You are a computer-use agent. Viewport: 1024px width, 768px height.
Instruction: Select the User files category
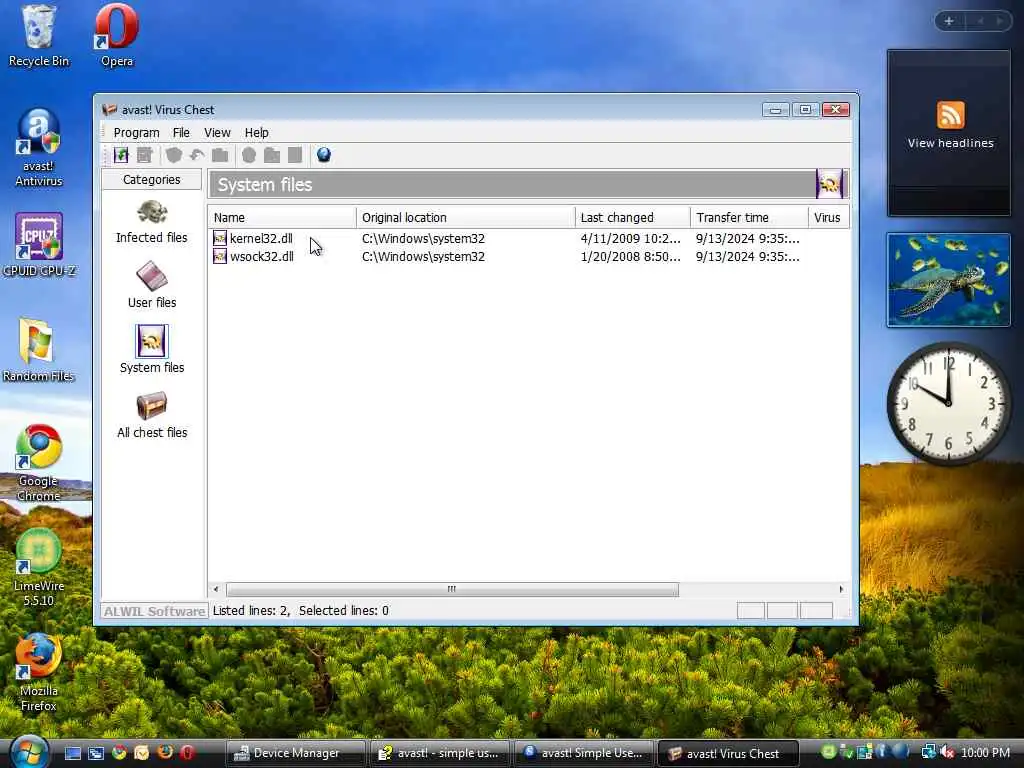click(x=152, y=285)
